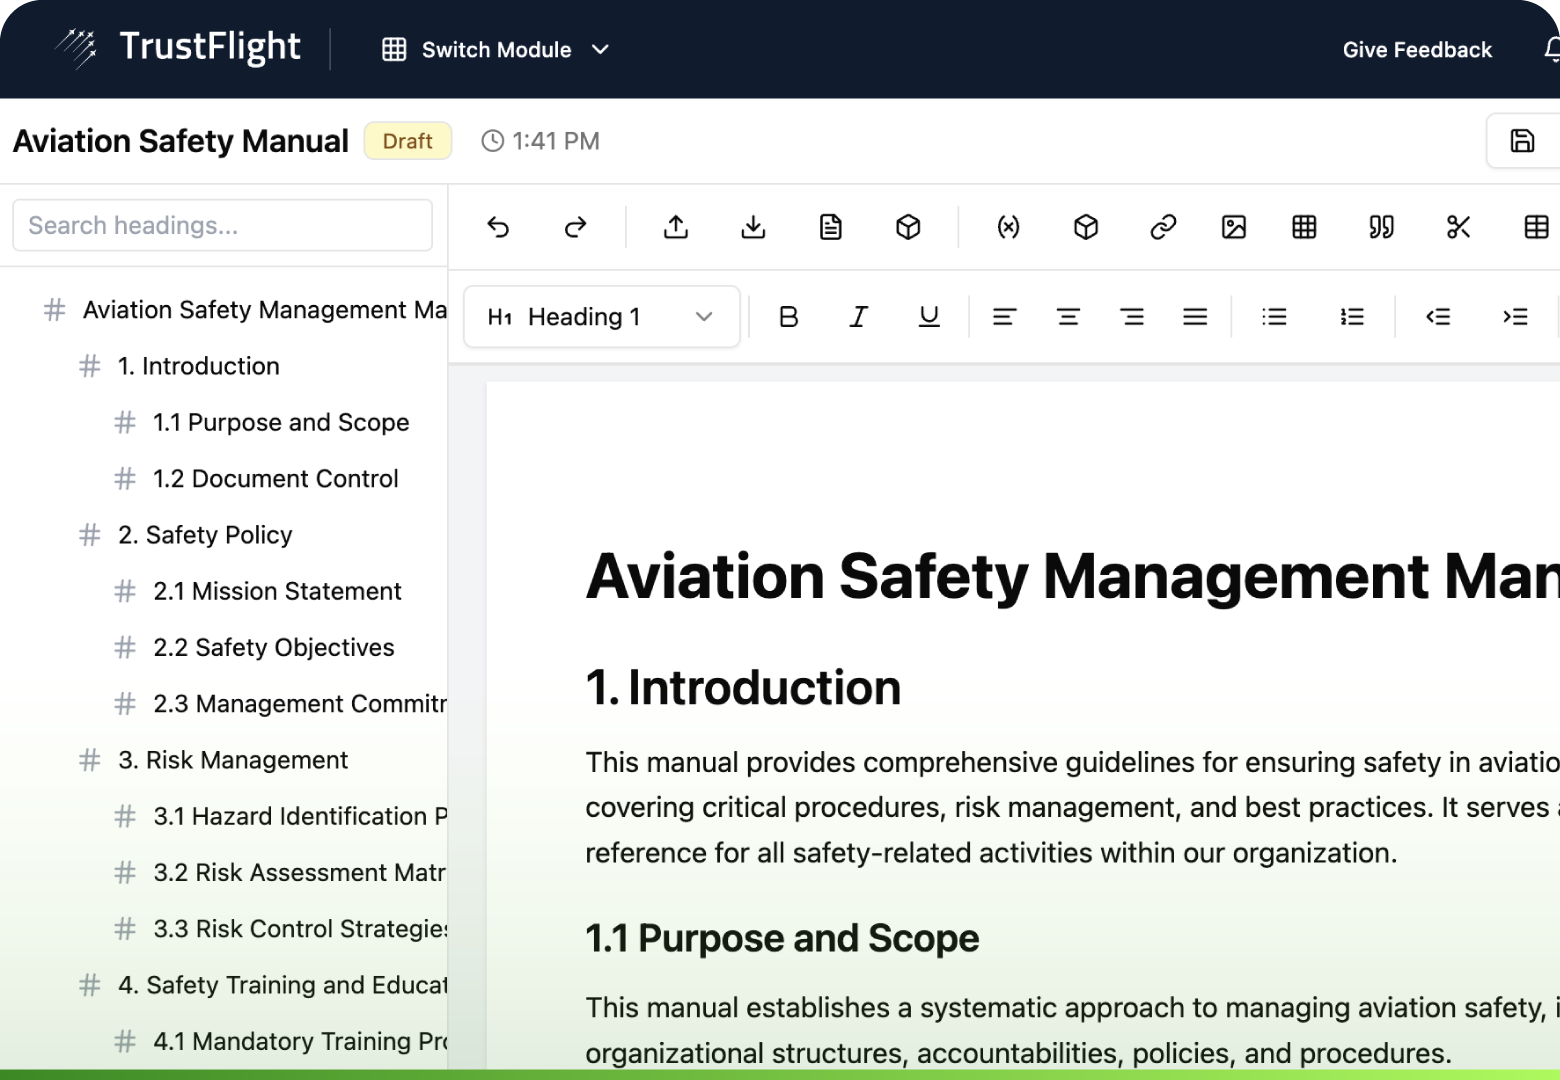Go to 1.2 Document Control heading
Screen dimensions: 1560x1080
pyautogui.click(x=275, y=479)
